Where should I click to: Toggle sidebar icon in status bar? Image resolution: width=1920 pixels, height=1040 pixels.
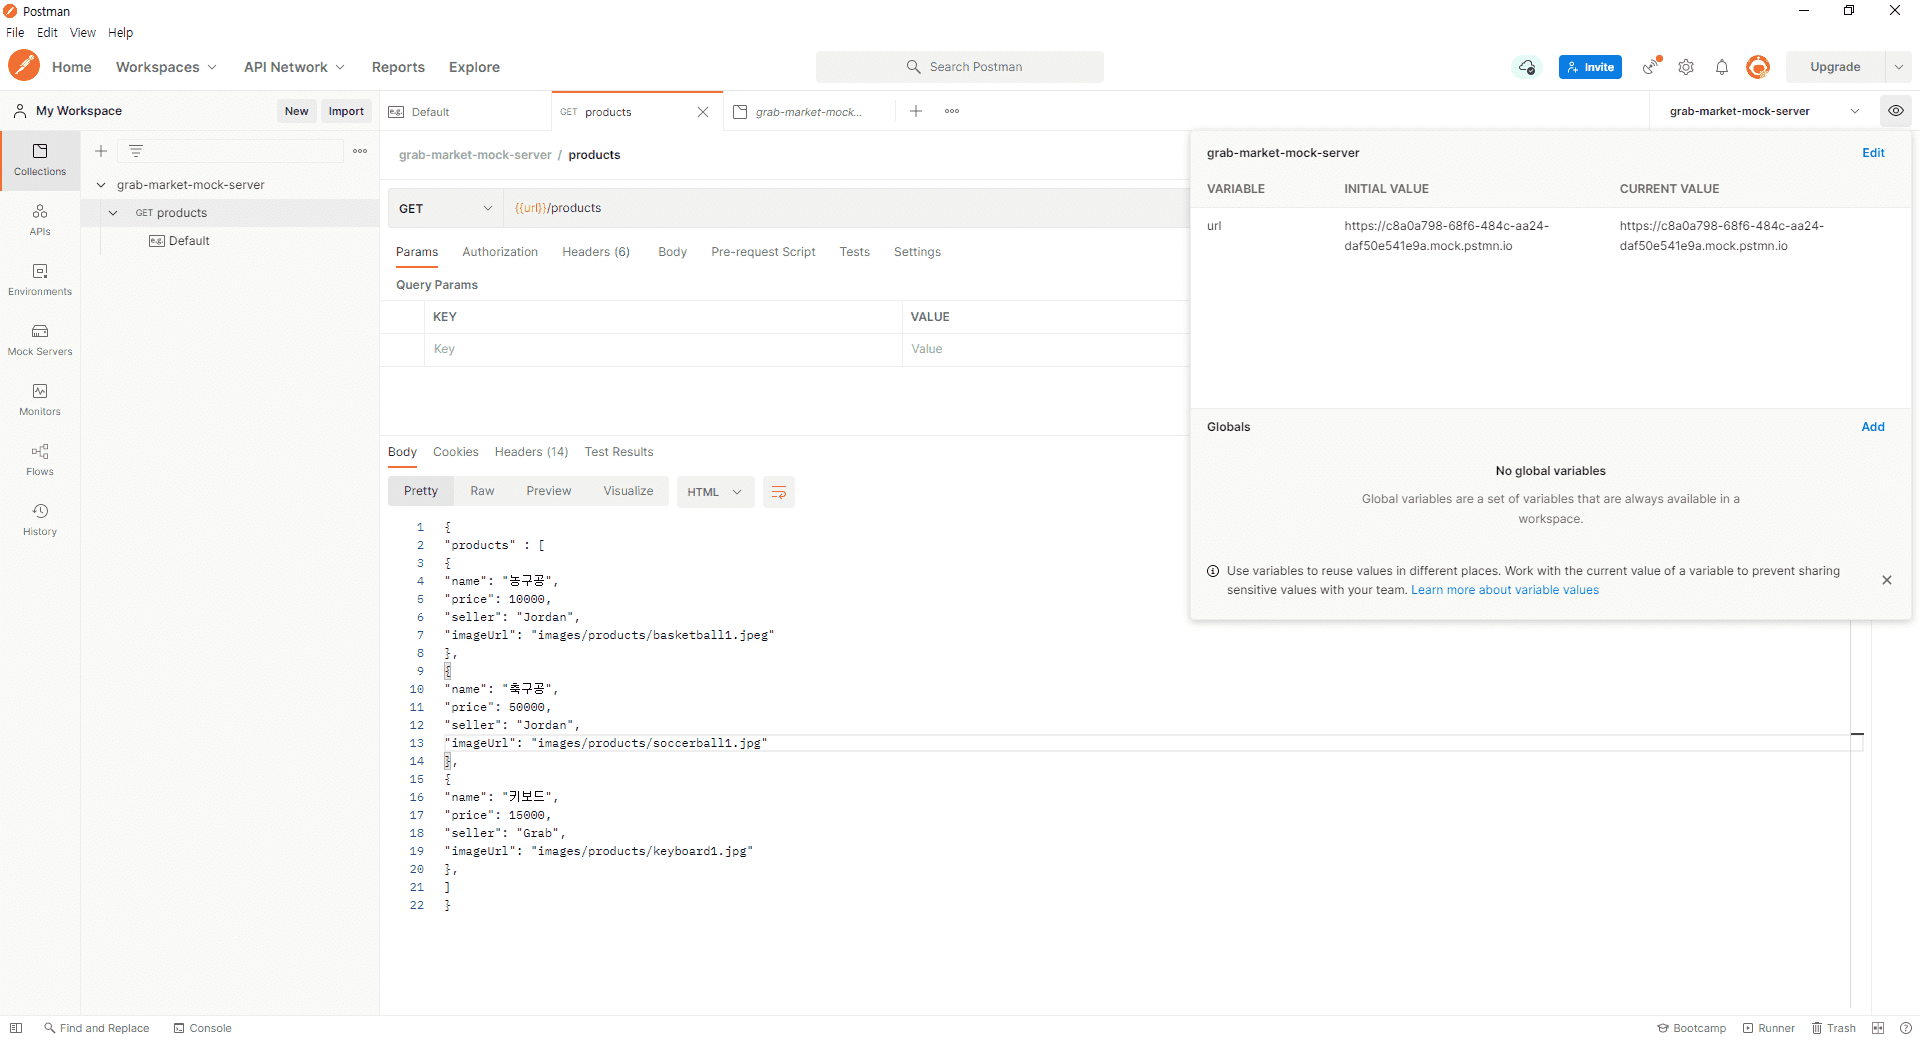point(16,1028)
